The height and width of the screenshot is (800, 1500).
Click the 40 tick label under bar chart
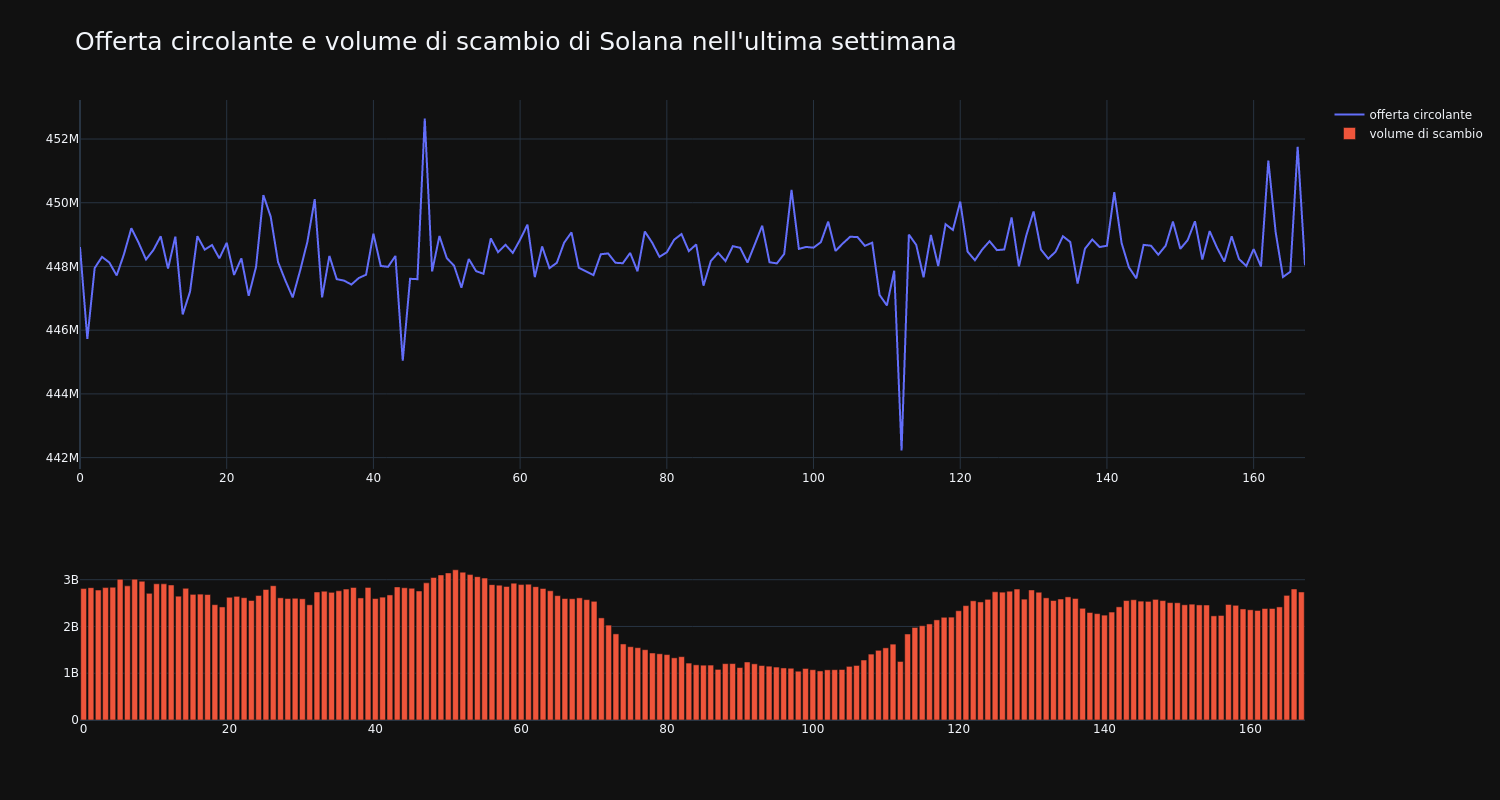point(375,730)
